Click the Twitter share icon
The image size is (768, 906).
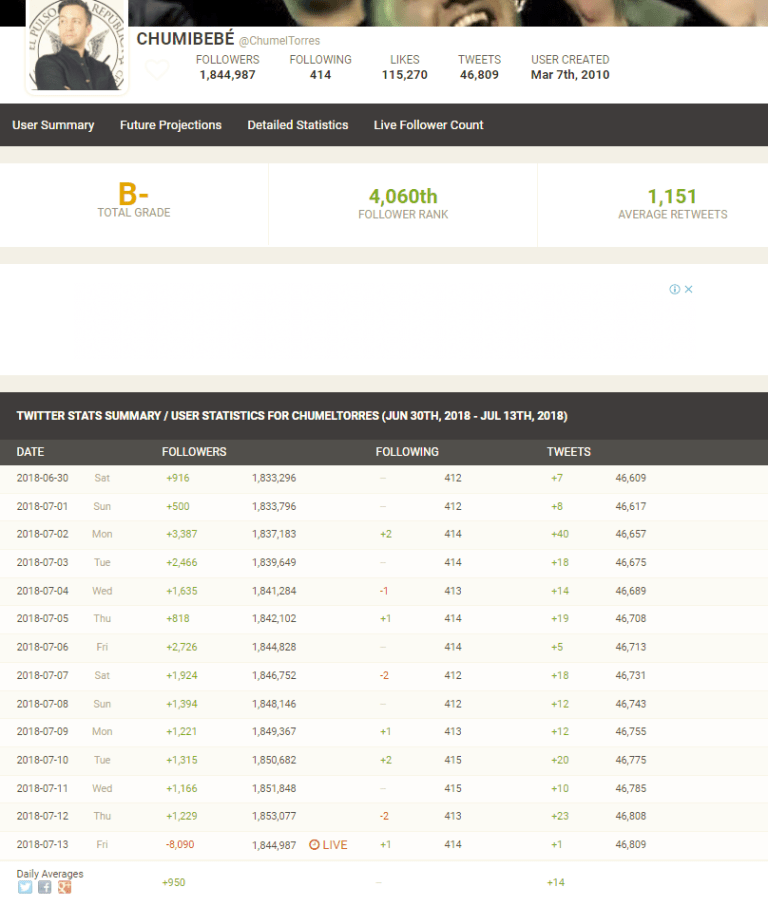coord(25,887)
